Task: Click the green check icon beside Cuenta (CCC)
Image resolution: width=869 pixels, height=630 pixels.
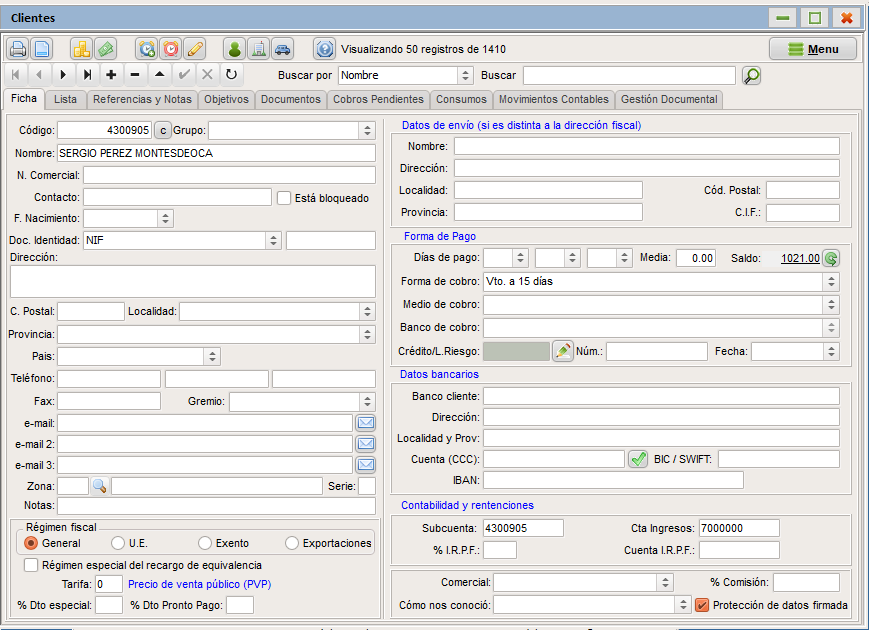Action: coord(638,459)
